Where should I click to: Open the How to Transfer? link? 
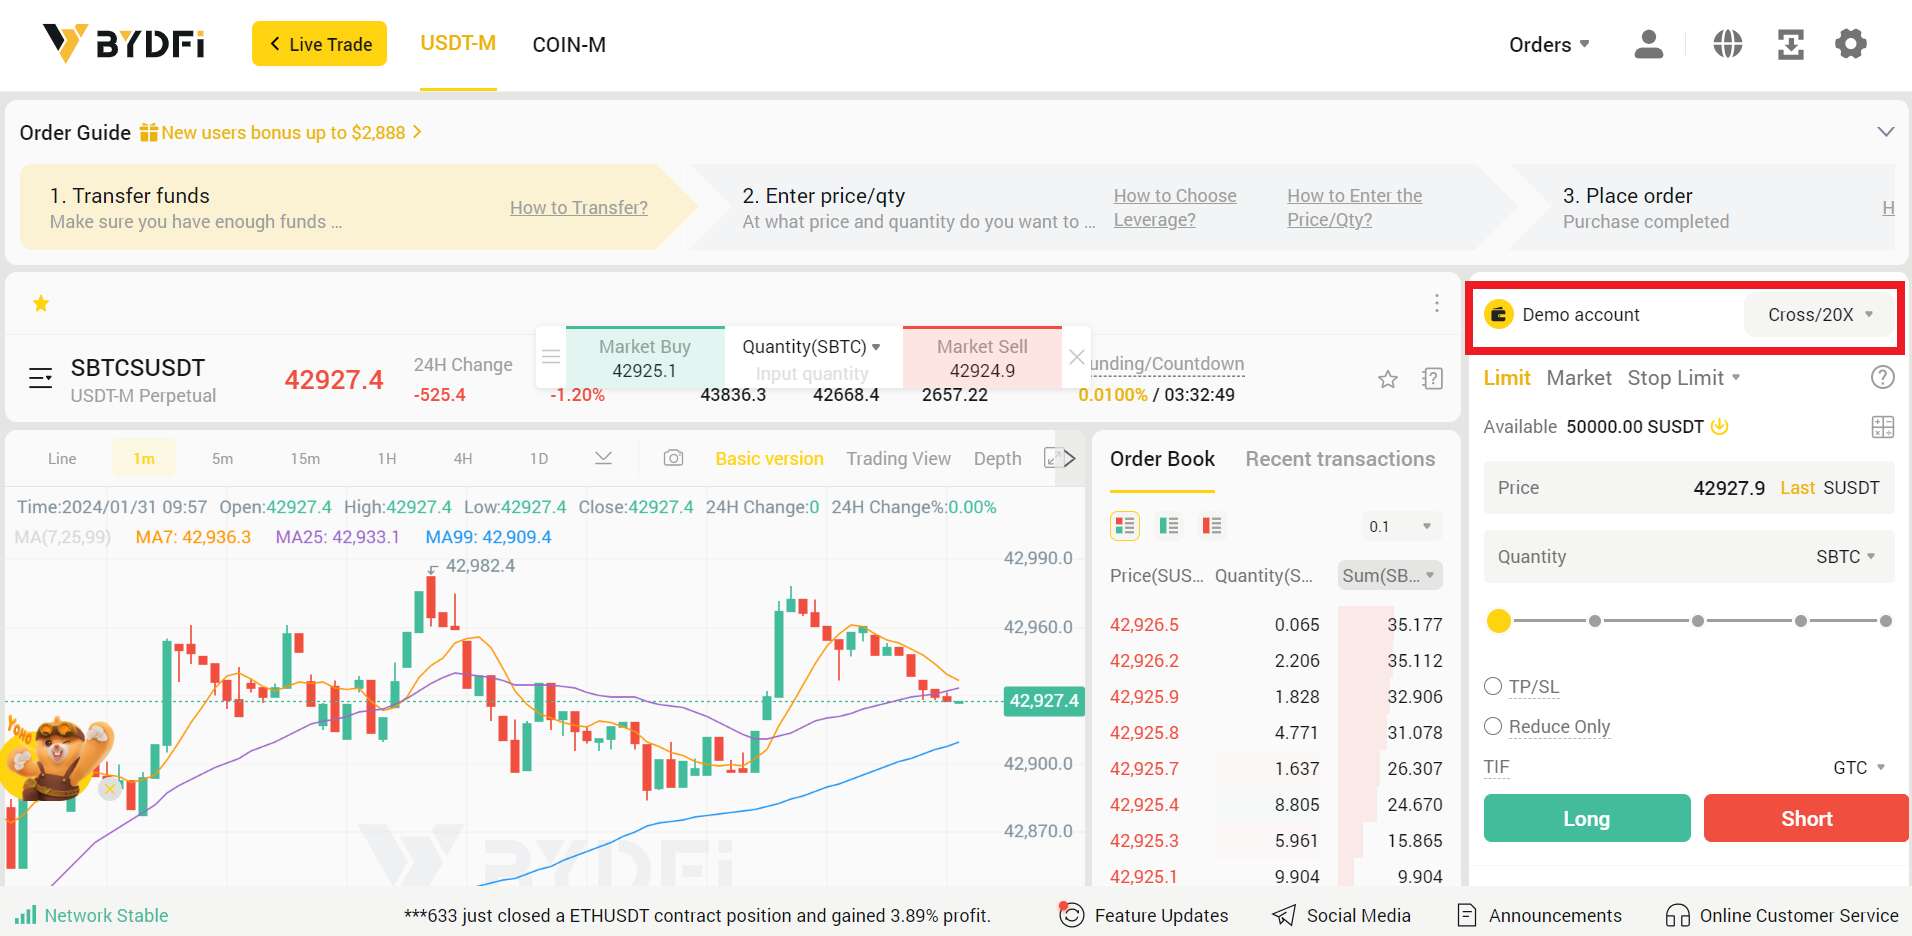click(578, 207)
